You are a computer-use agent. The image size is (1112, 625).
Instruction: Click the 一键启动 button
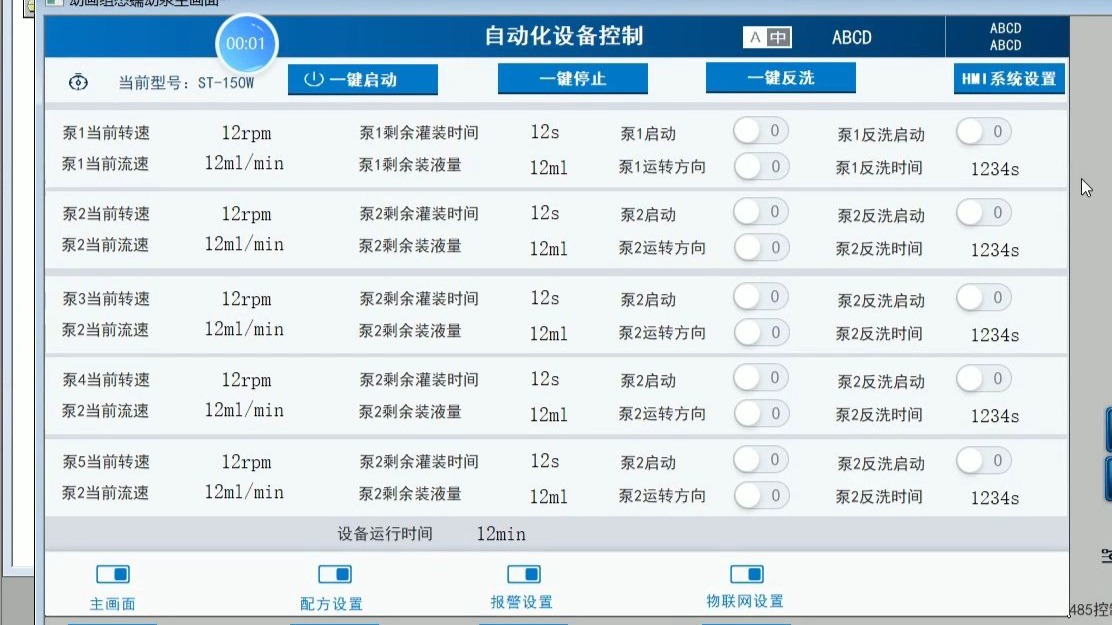tap(362, 79)
